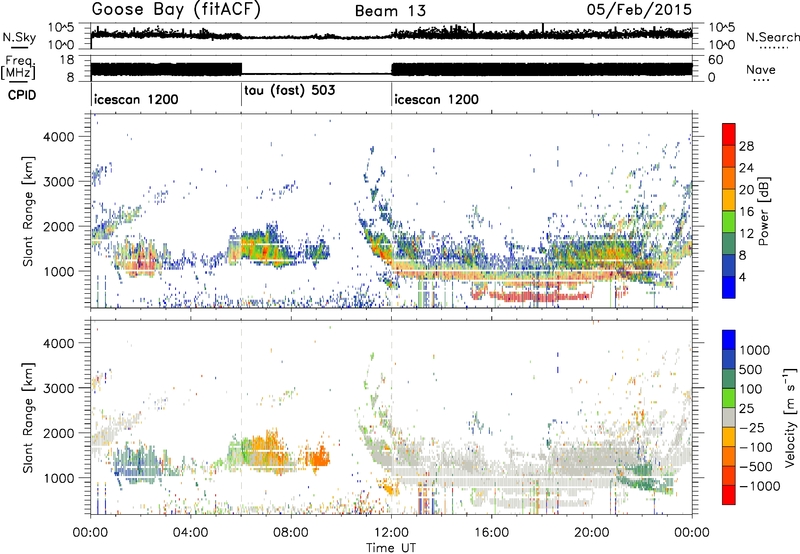Click the "20:00" time tick label
The image size is (800, 554).
click(591, 533)
